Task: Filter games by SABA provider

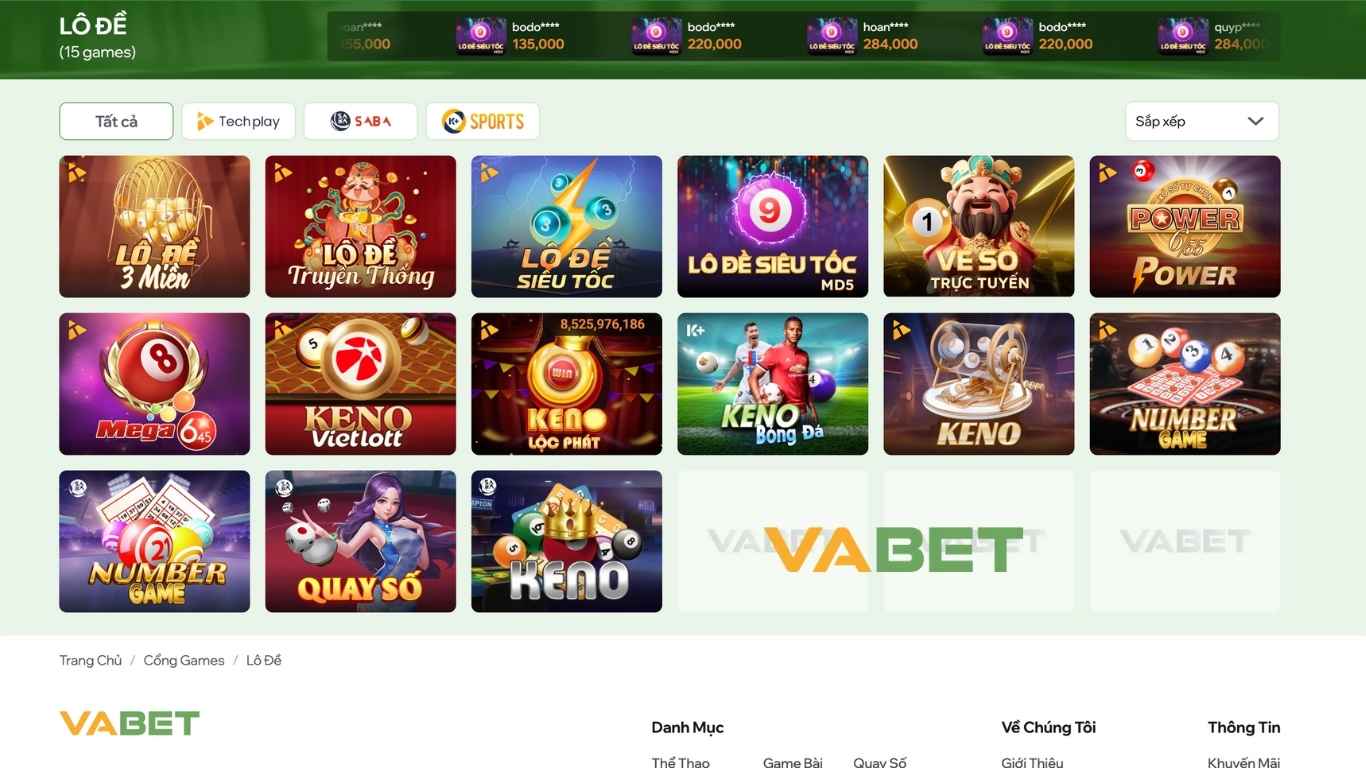Action: click(360, 121)
